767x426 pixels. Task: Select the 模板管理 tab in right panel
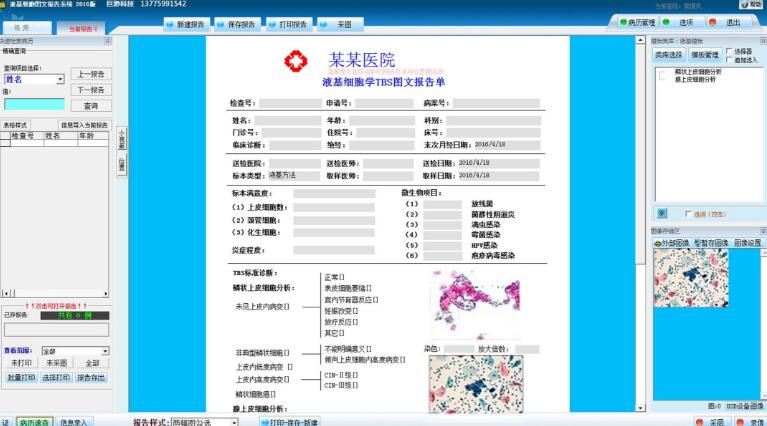point(704,55)
